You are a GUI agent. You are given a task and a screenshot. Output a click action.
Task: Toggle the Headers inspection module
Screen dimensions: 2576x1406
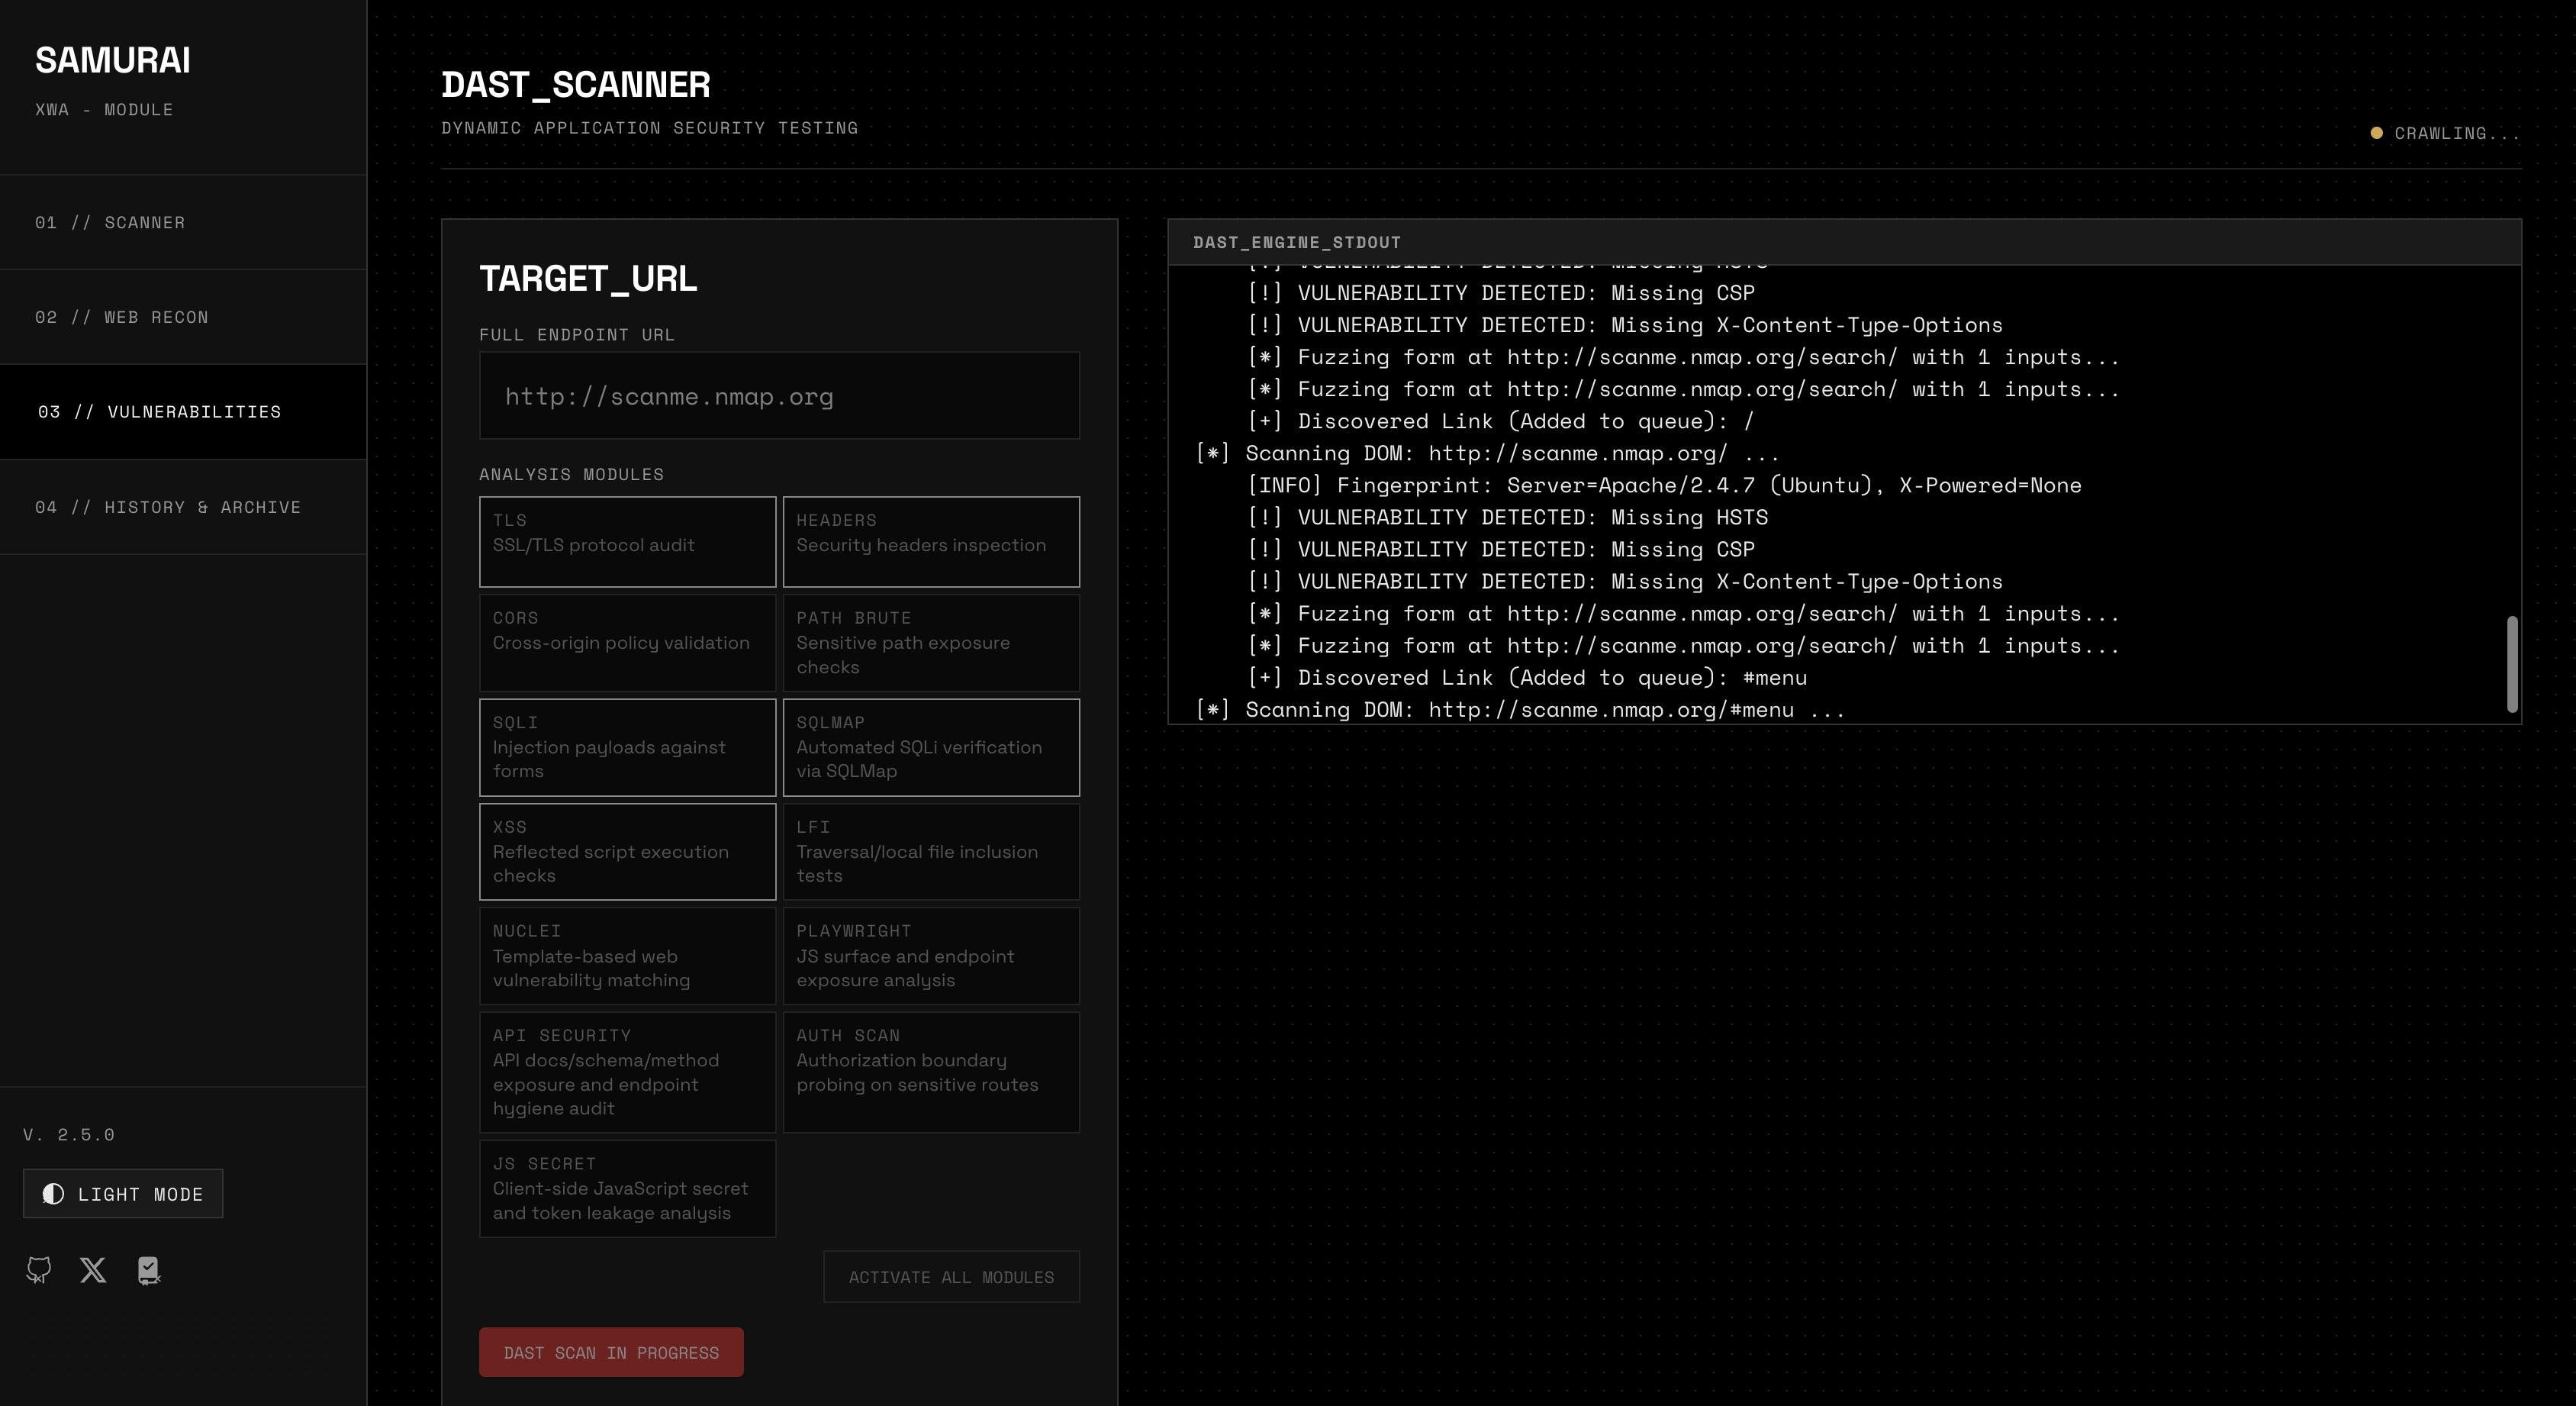(931, 541)
